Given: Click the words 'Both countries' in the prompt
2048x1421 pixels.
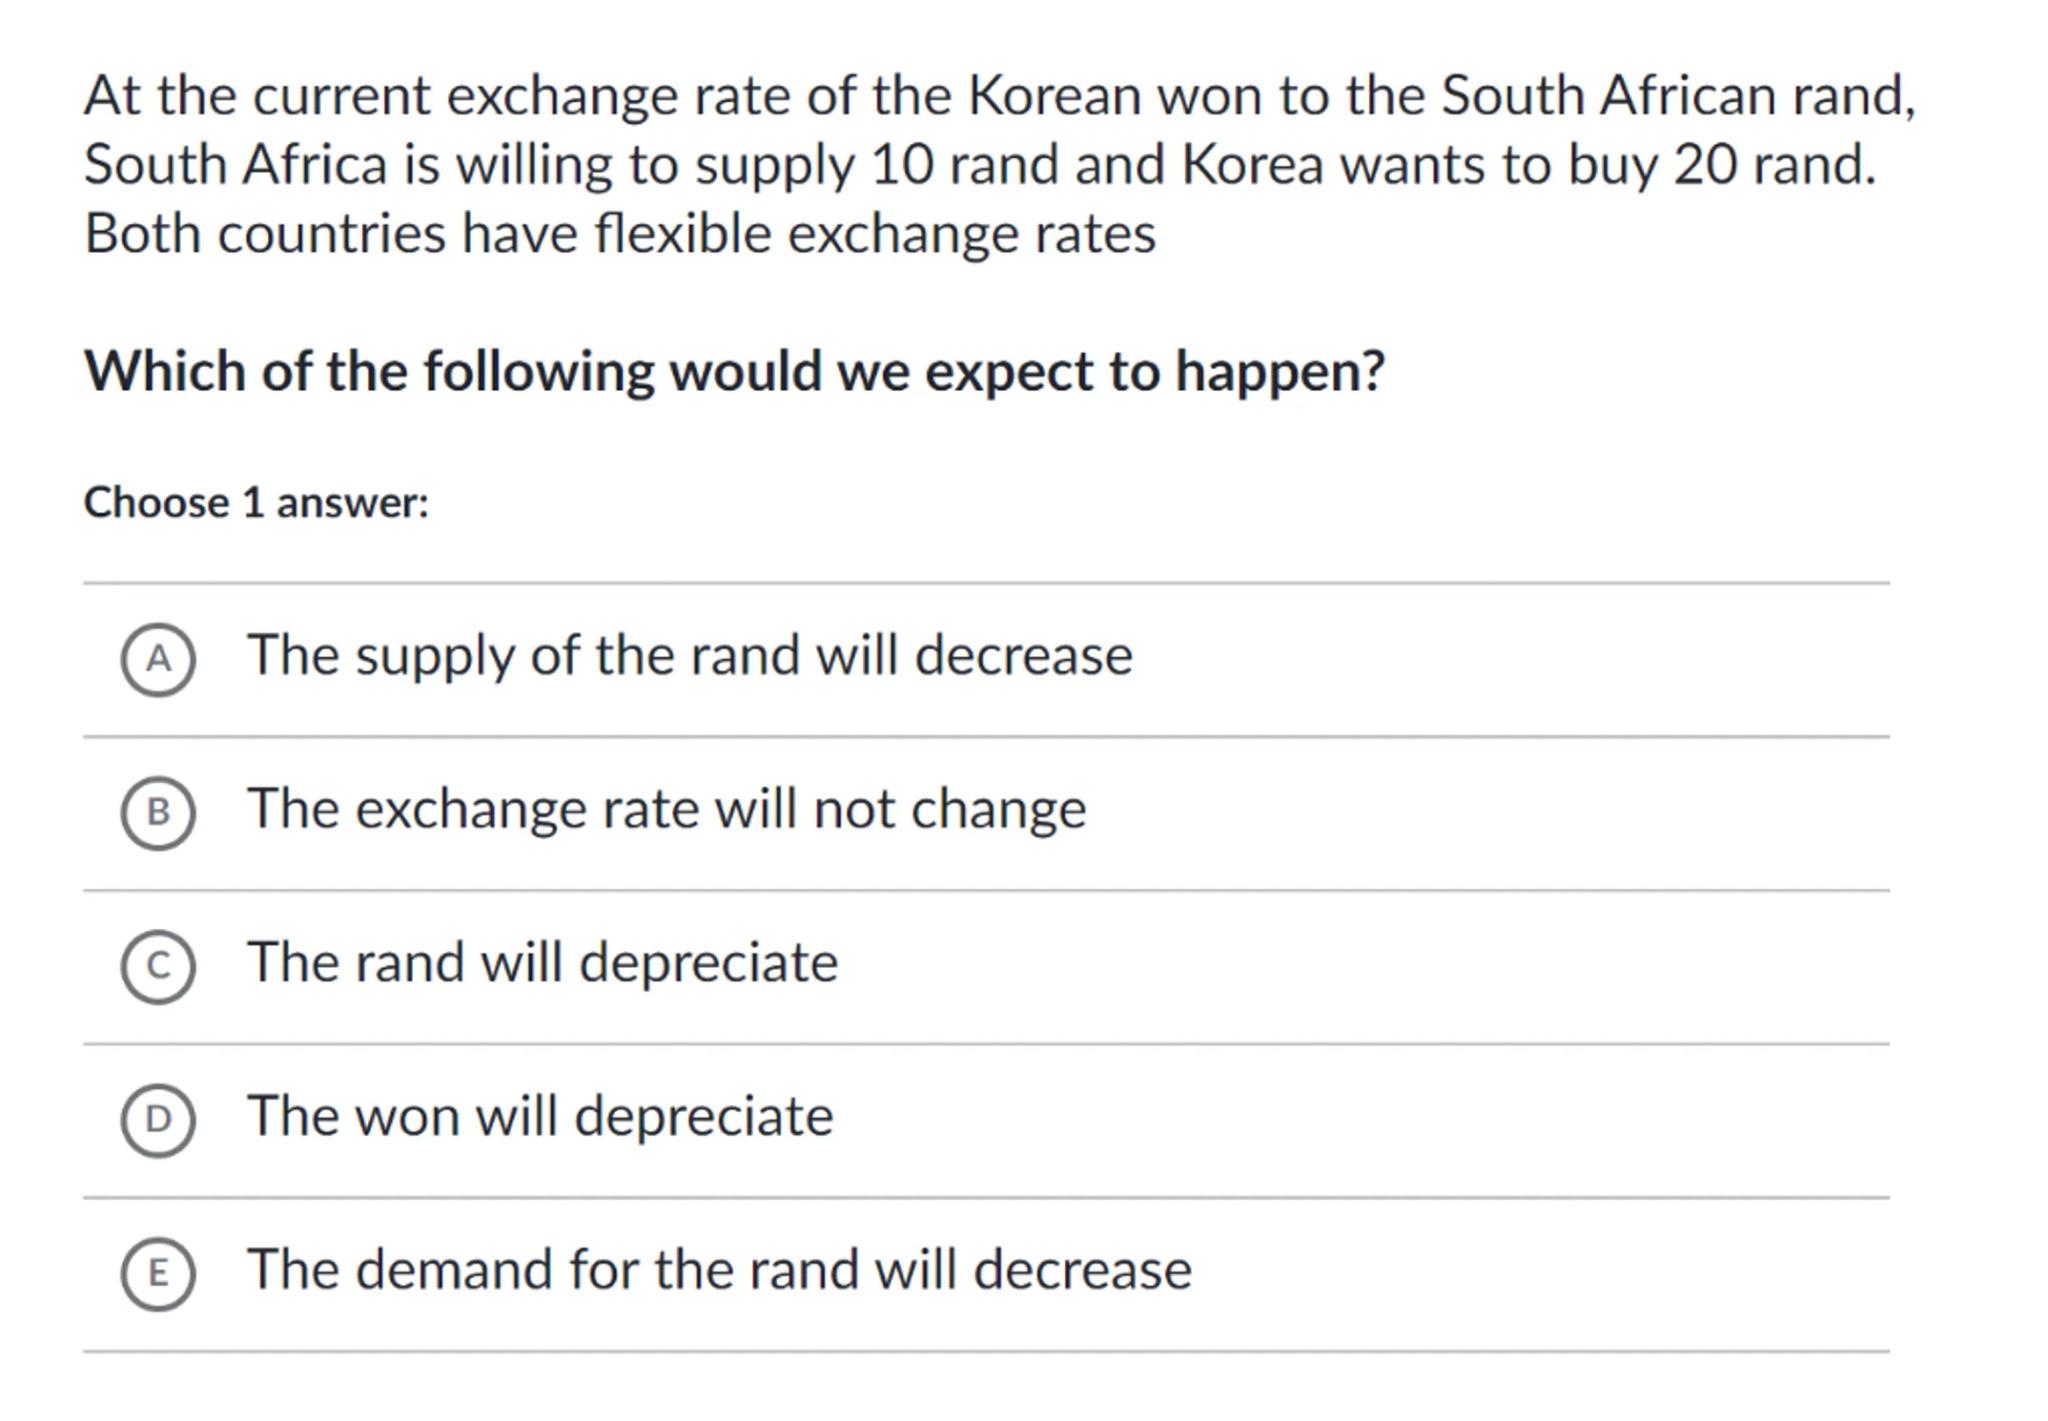Looking at the screenshot, I should coord(264,234).
